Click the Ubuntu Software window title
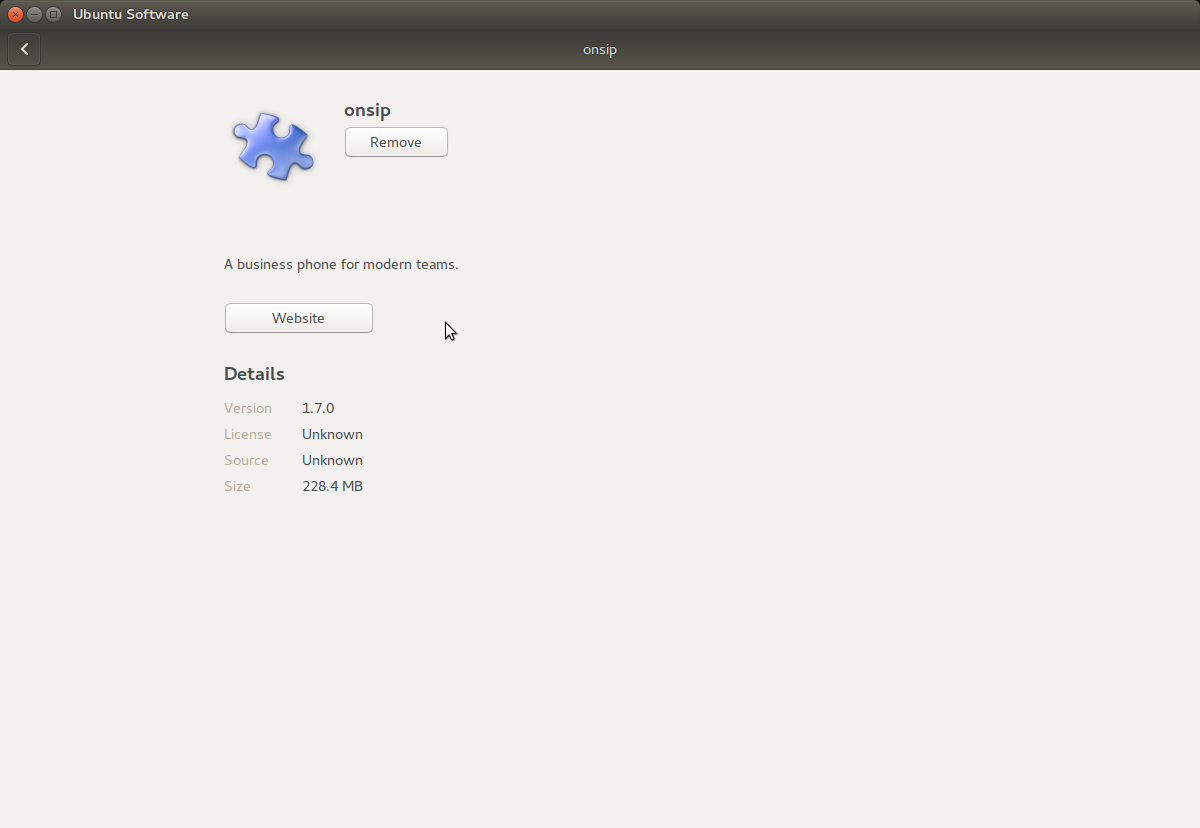 (131, 14)
